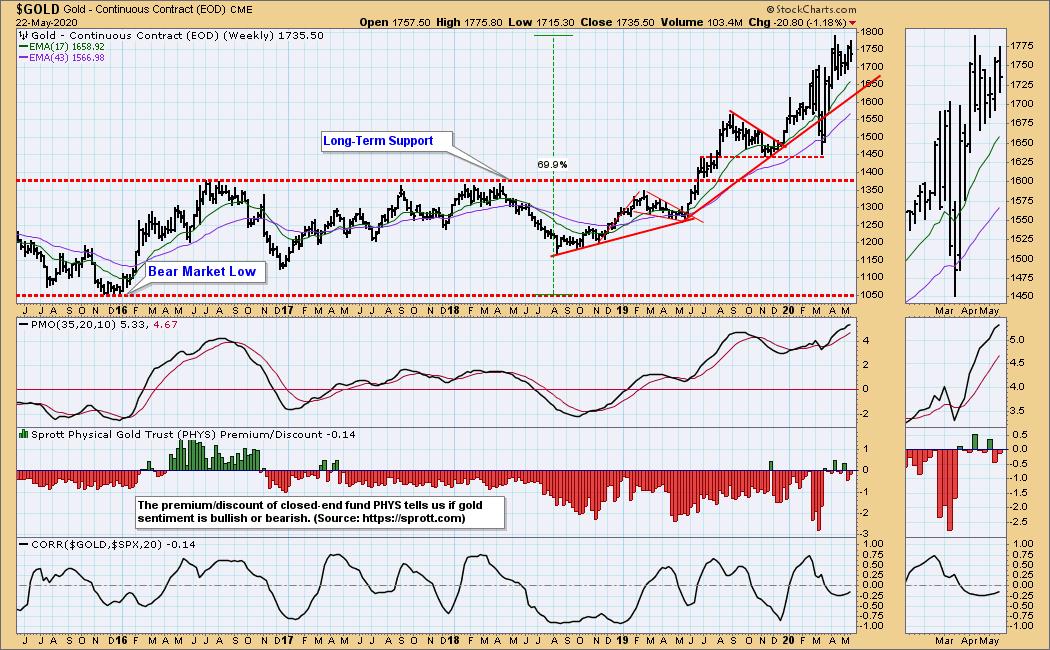Click the purple EMA(43) legend line swatch
This screenshot has height=650, width=1050.
(x=23, y=58)
